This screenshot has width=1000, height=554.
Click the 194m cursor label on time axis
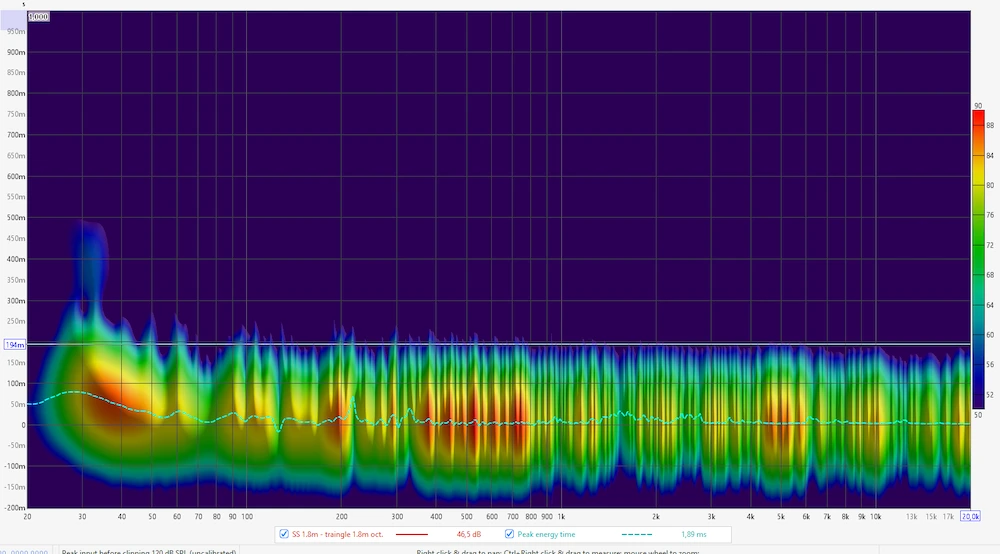15,345
